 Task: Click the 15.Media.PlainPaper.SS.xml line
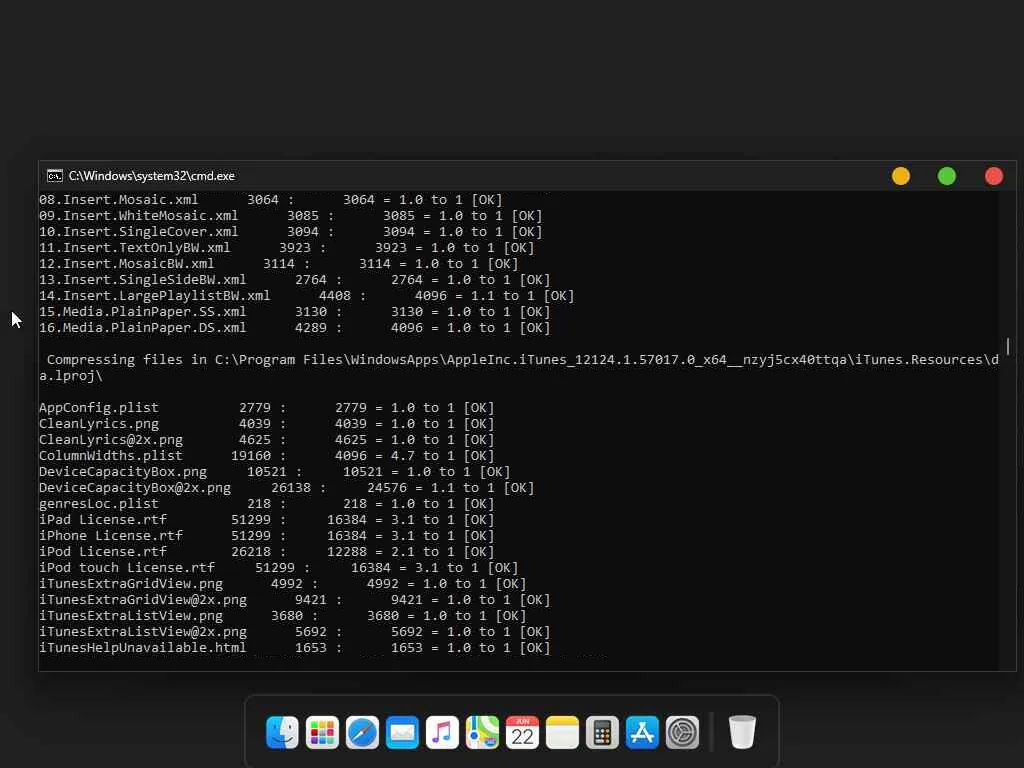pos(295,312)
